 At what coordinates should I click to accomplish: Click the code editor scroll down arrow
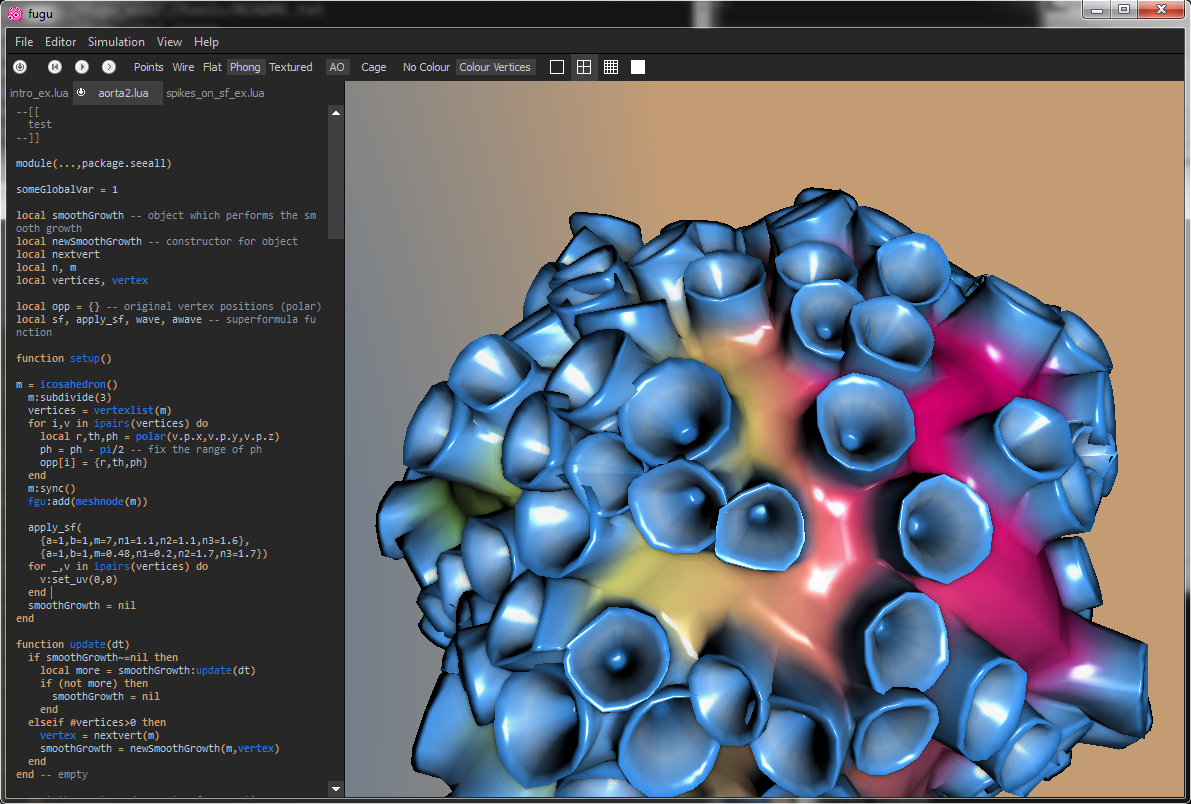(335, 788)
